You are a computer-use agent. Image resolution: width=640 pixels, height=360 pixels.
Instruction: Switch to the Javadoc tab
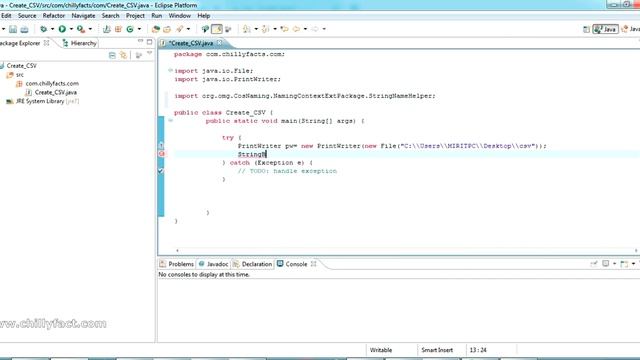coord(213,264)
